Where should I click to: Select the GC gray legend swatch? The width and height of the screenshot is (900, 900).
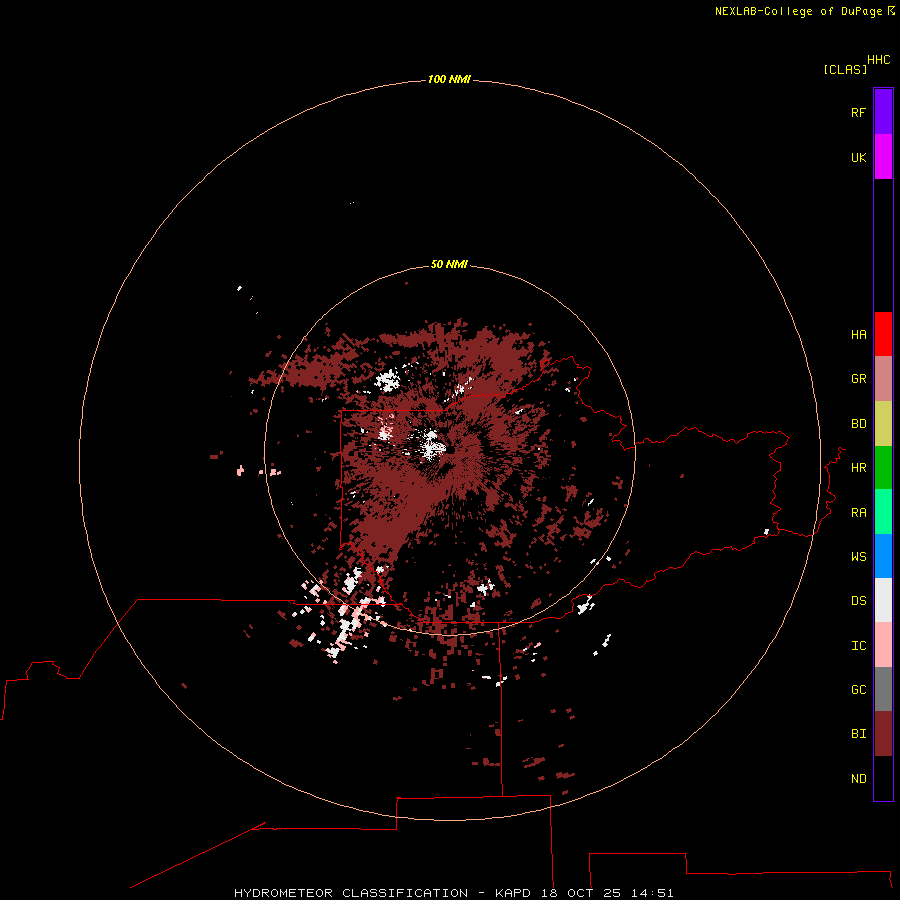point(883,689)
